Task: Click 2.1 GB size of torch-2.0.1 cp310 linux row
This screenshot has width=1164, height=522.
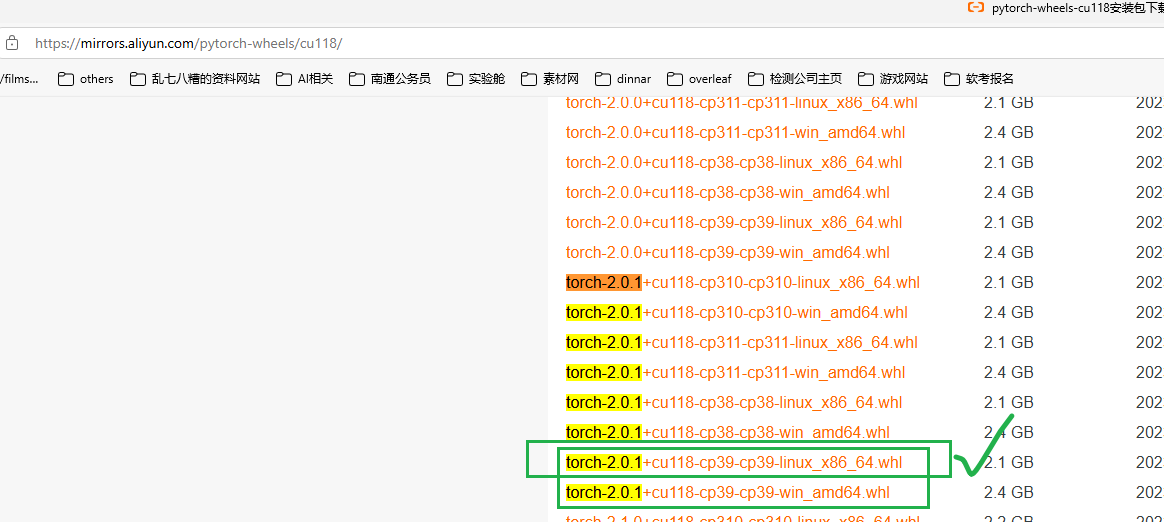Action: (1009, 282)
